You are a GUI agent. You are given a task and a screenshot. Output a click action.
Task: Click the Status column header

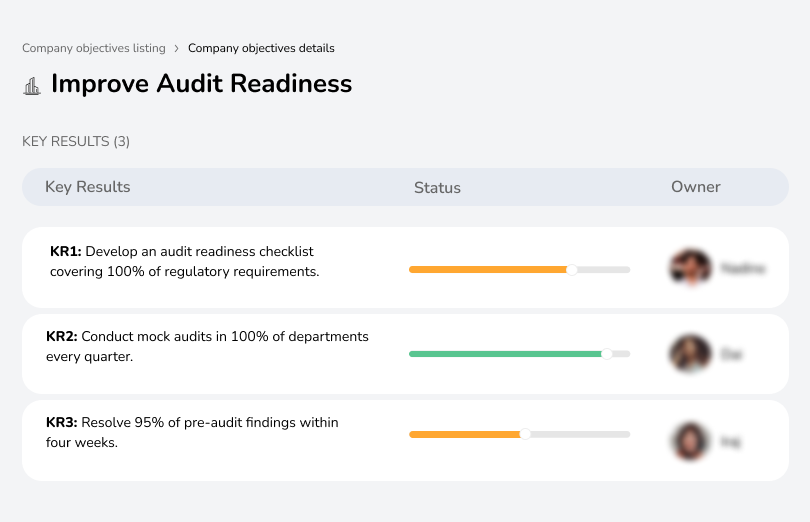pyautogui.click(x=437, y=188)
